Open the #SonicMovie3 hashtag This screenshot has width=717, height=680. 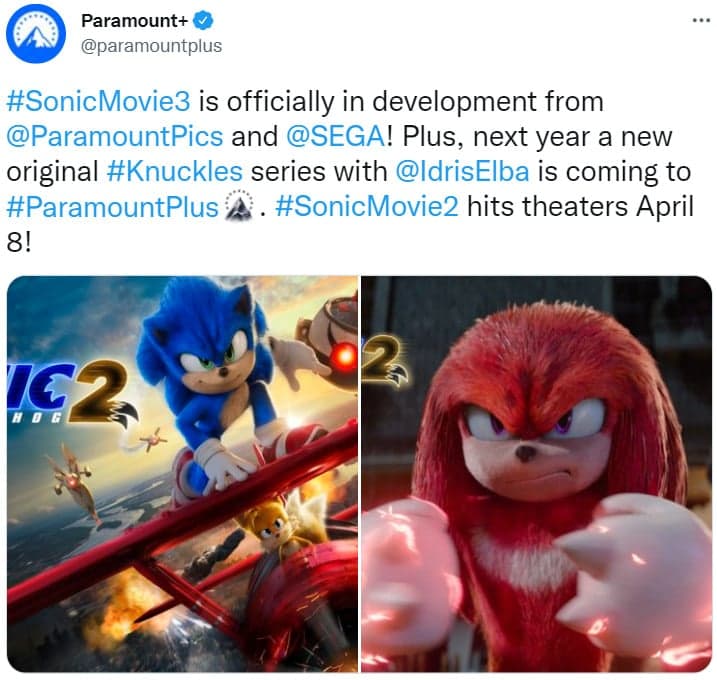tap(98, 101)
